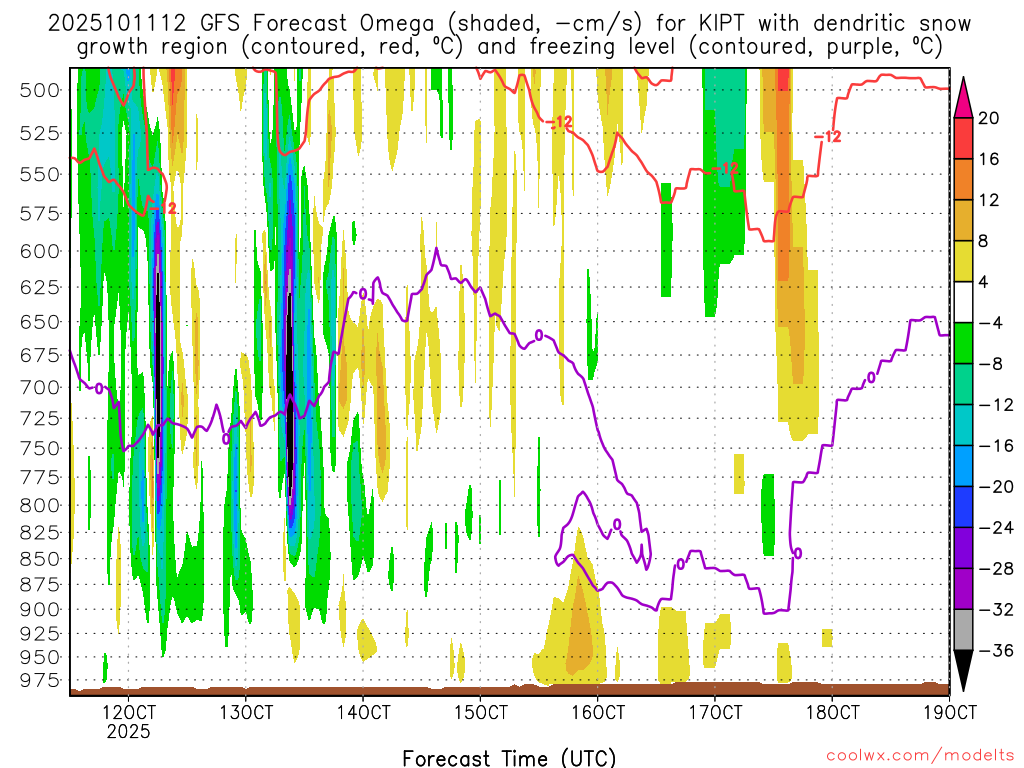Click the 180CT time axis label
The height and width of the screenshot is (768, 1024).
coord(832,712)
